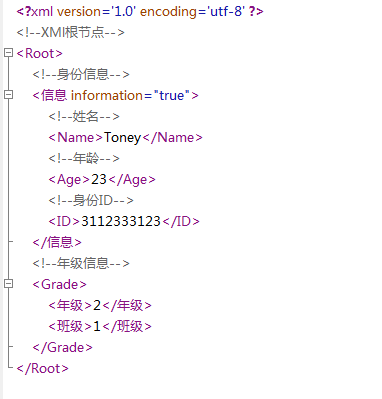
Task: Click the comment XMl根节点
Action: click(70, 33)
